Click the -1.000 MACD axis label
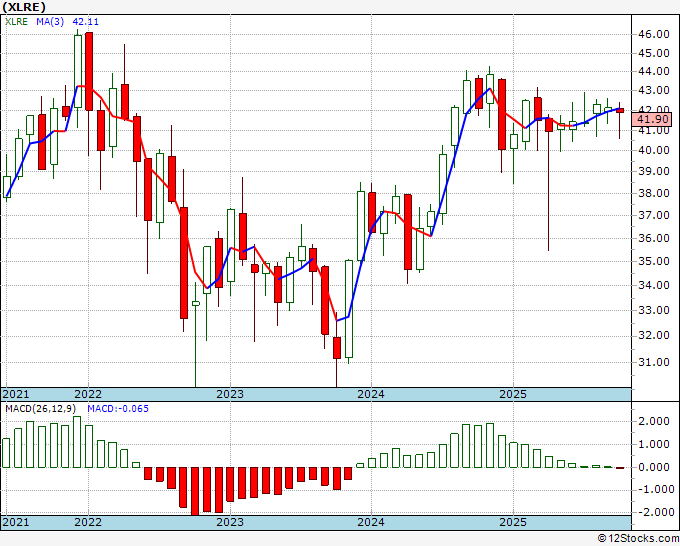 tap(654, 489)
